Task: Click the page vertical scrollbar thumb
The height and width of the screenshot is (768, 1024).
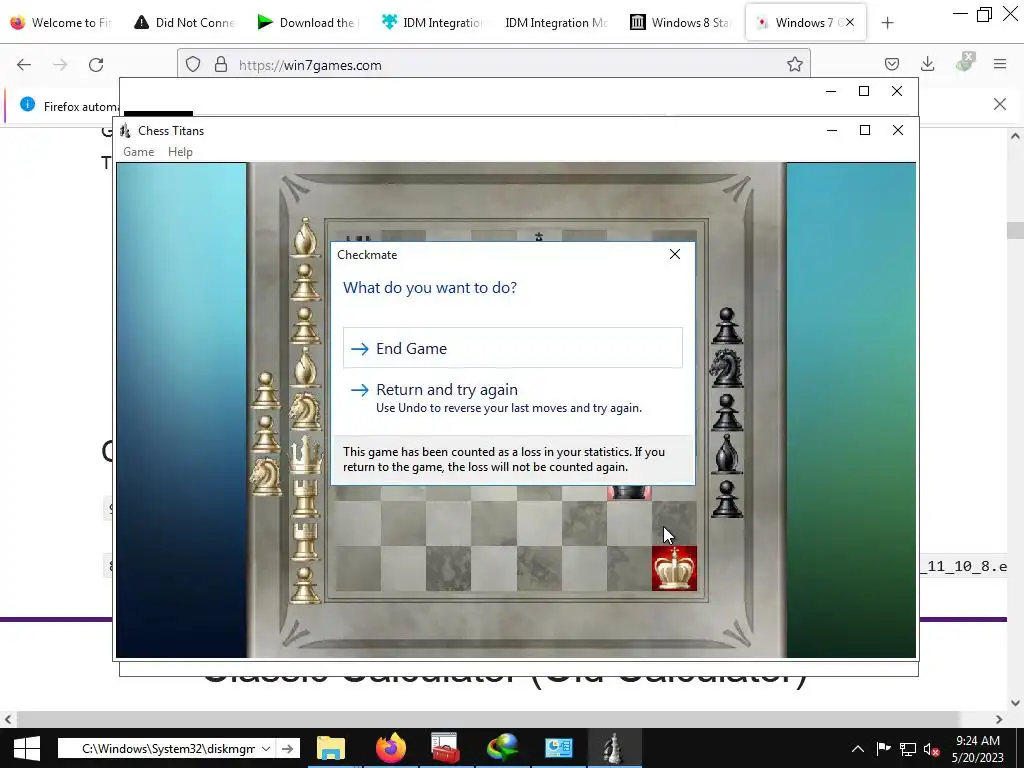Action: (x=1015, y=231)
